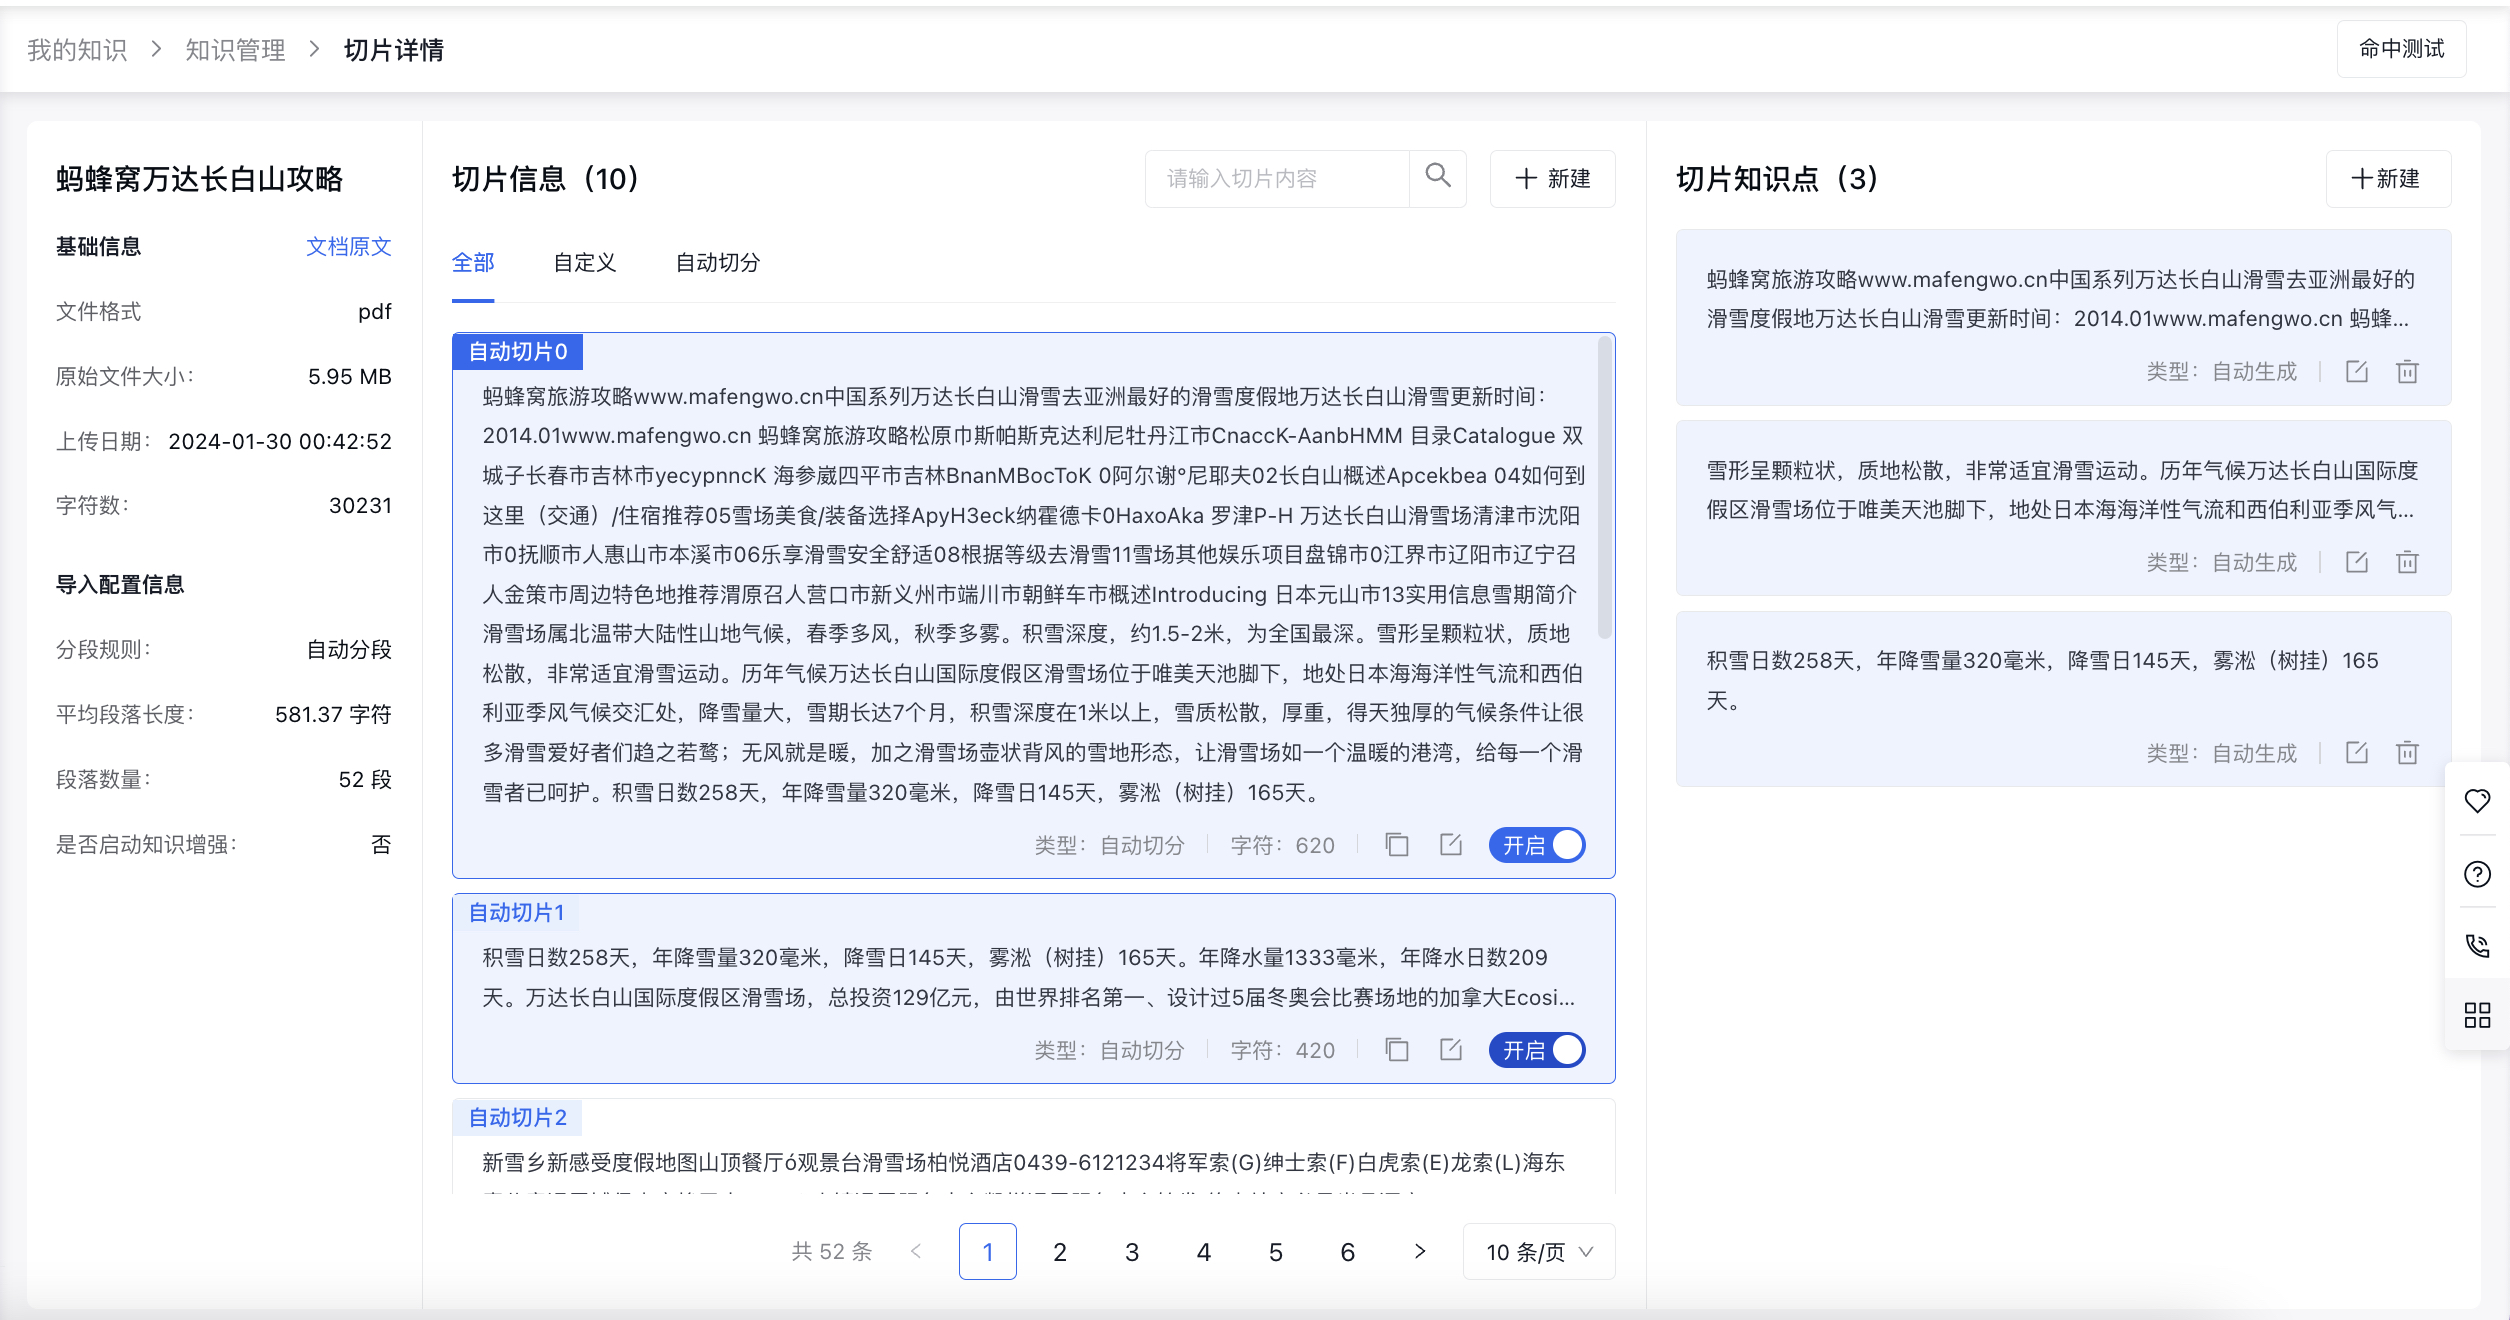Click the 切片详情 breadcrumb title

[393, 49]
